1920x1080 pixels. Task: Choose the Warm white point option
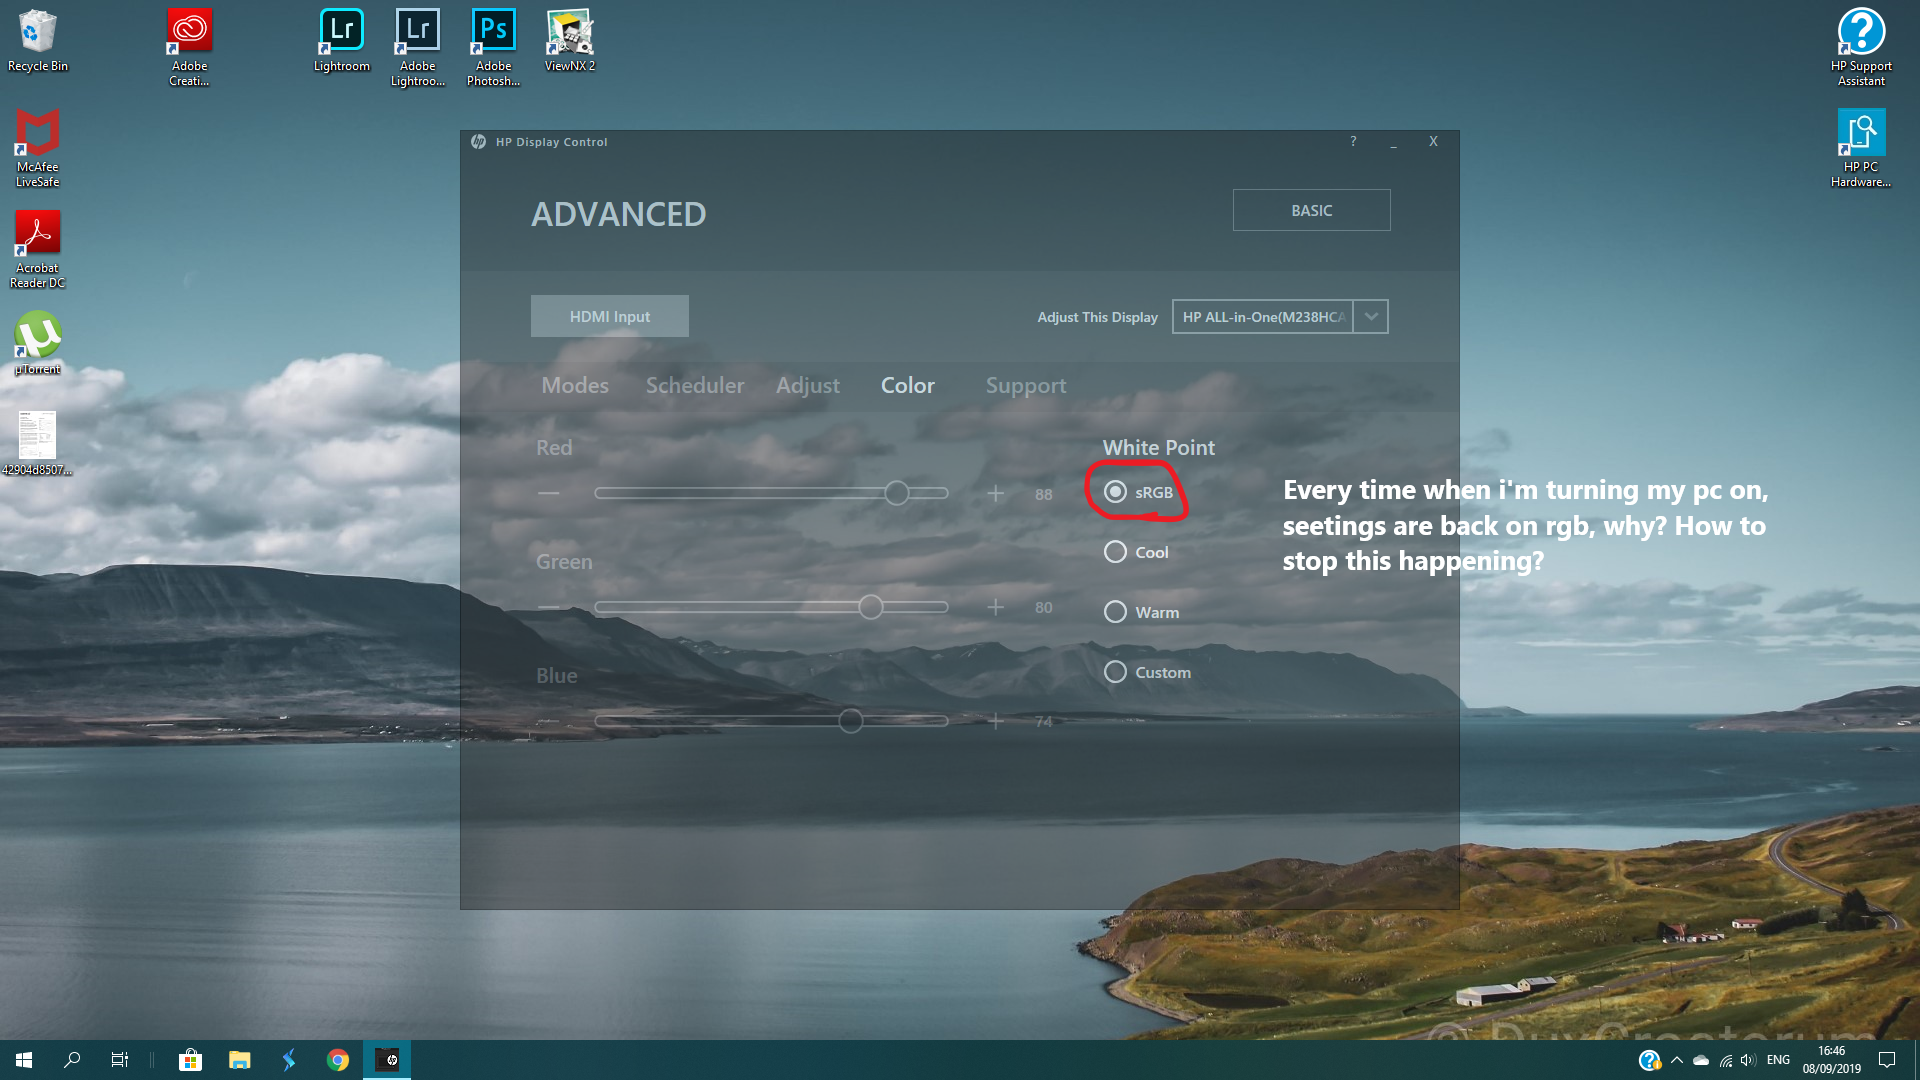click(x=1115, y=611)
